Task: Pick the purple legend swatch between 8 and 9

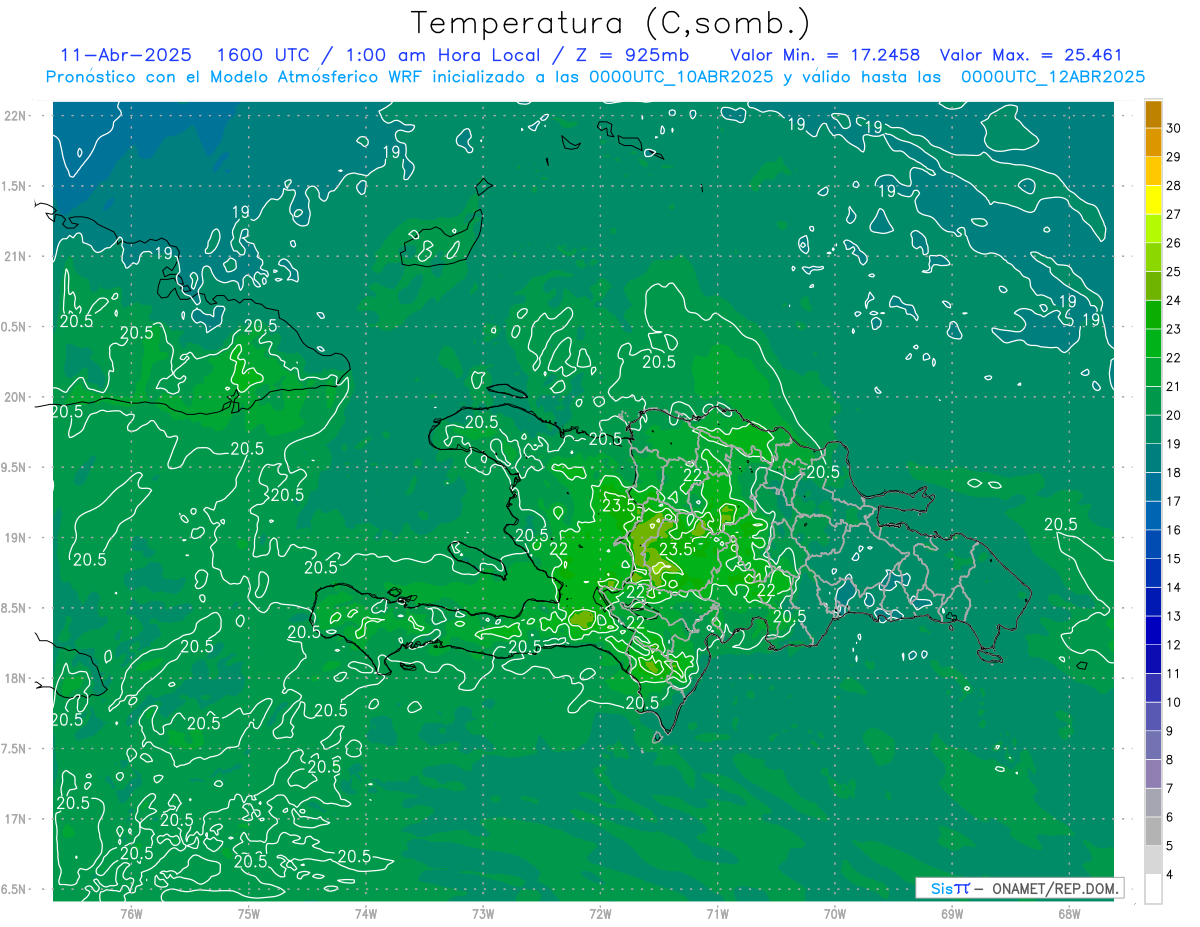Action: point(1154,745)
